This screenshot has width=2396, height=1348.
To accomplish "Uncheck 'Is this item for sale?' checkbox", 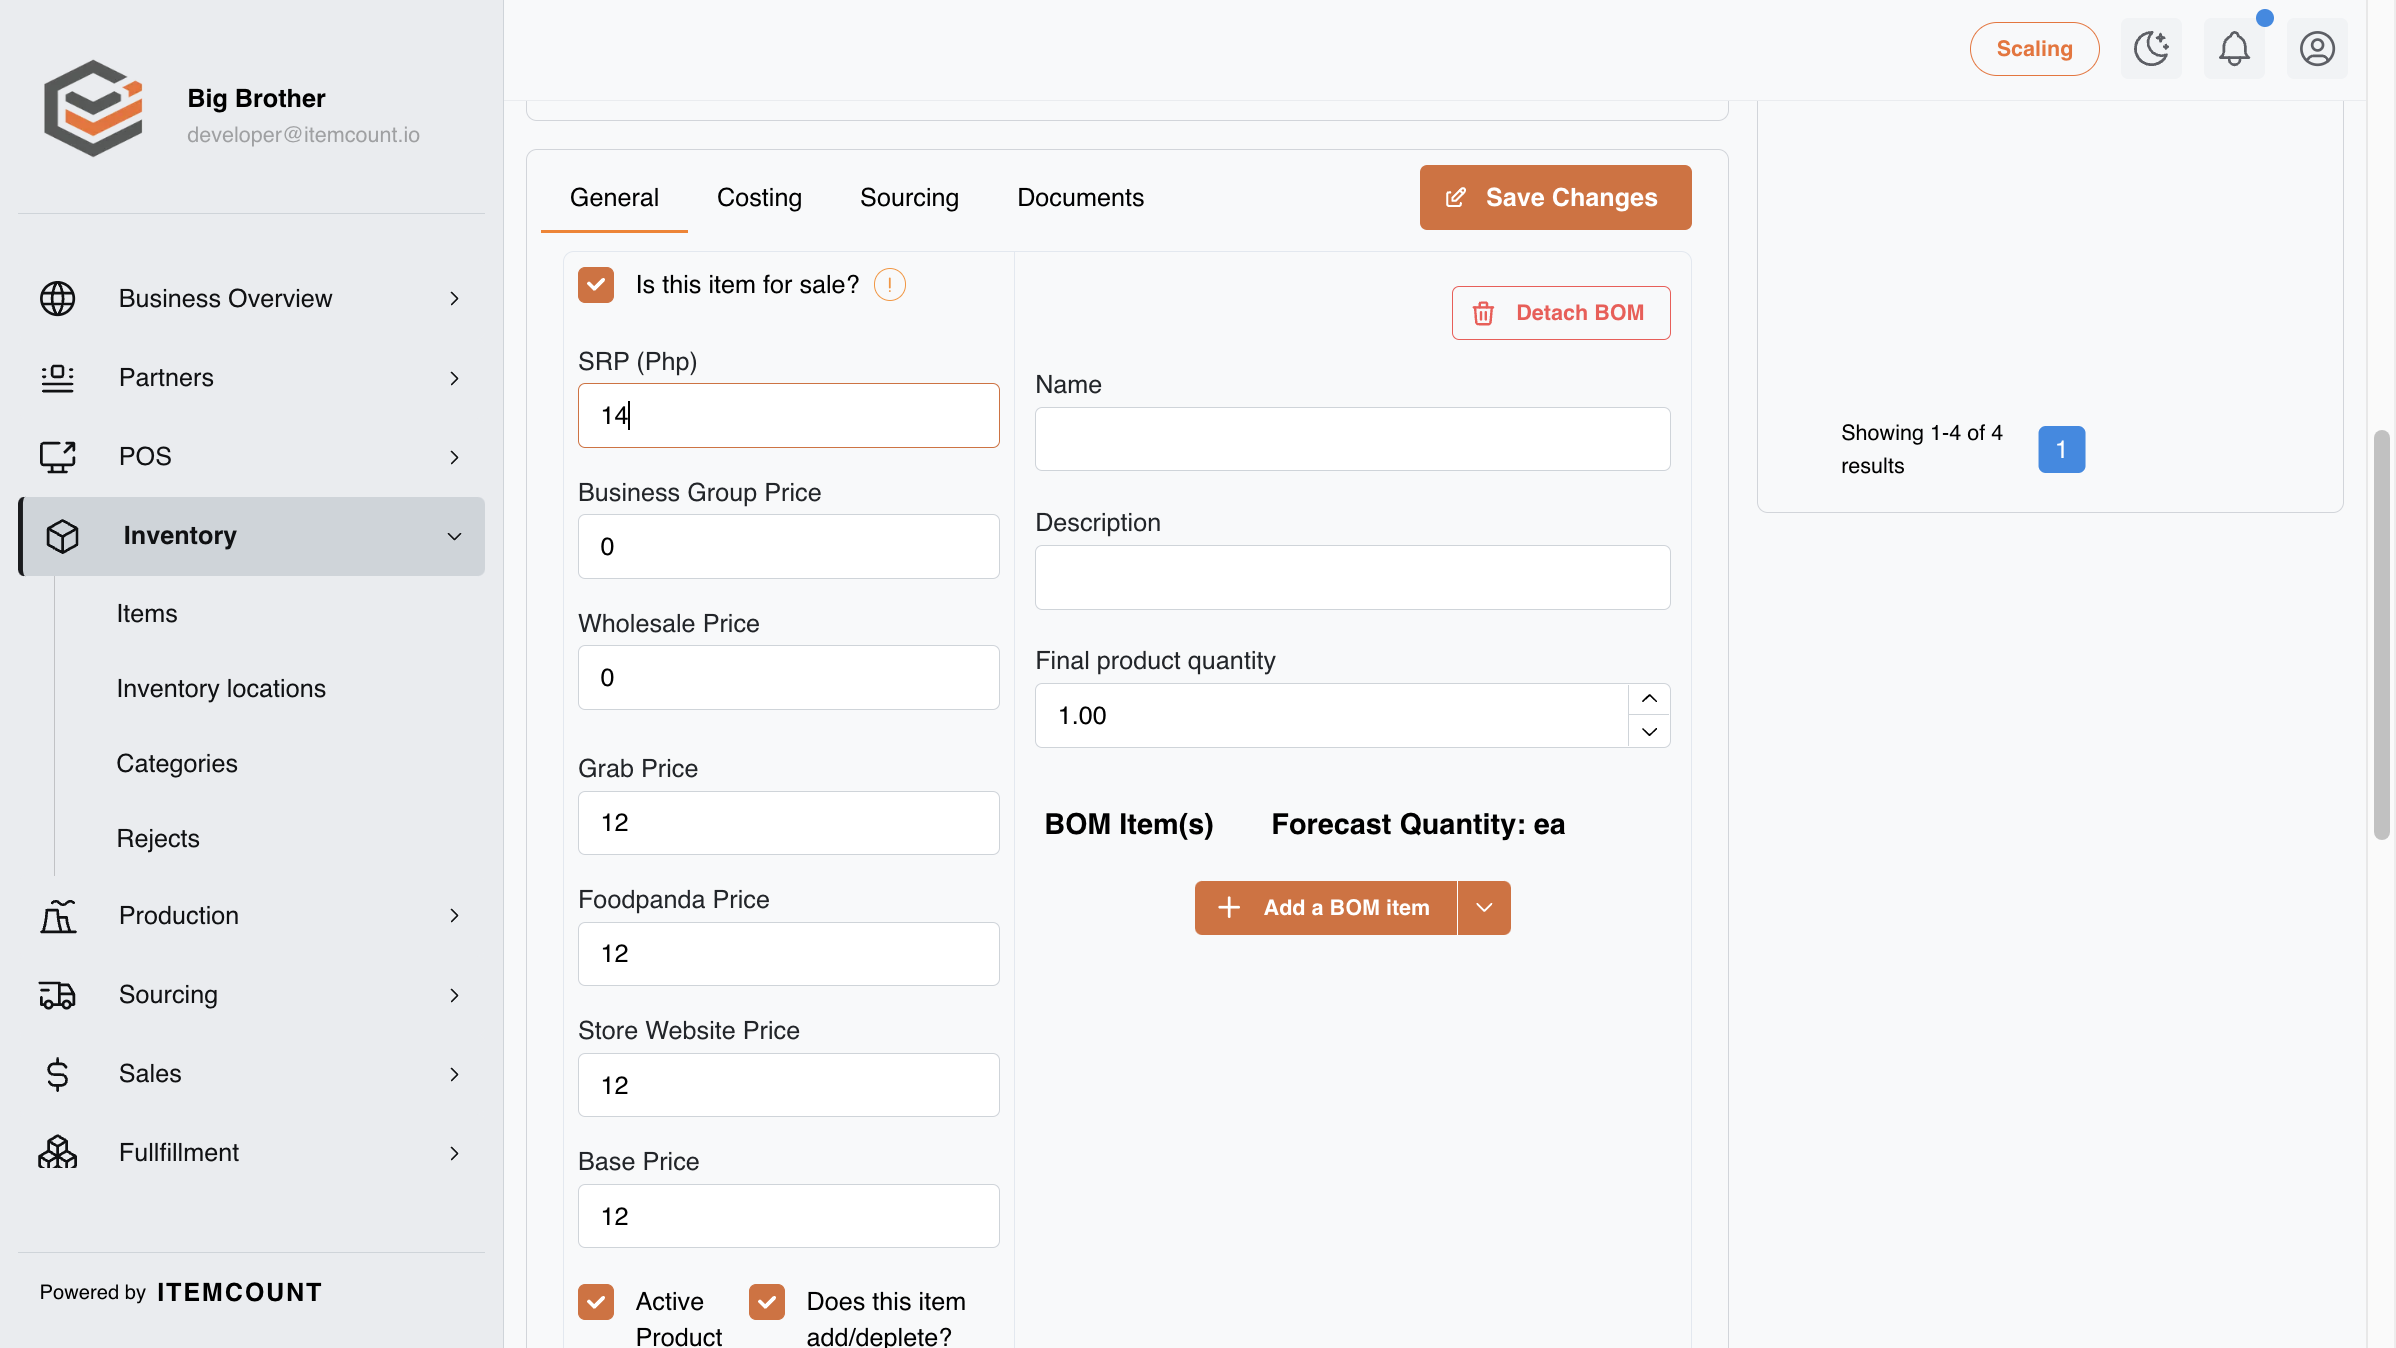I will pyautogui.click(x=596, y=285).
